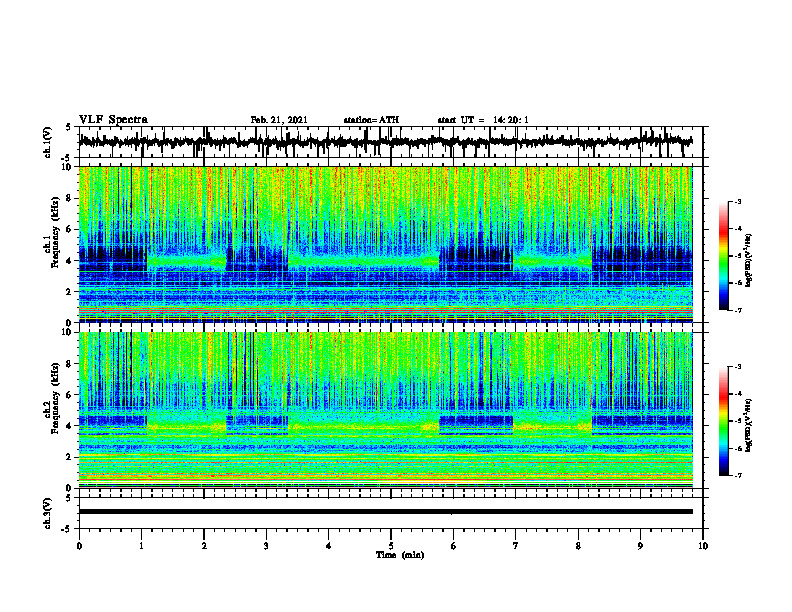This screenshot has height=612, width=792.
Task: Click the time axis tick label "9"
Action: 640,546
